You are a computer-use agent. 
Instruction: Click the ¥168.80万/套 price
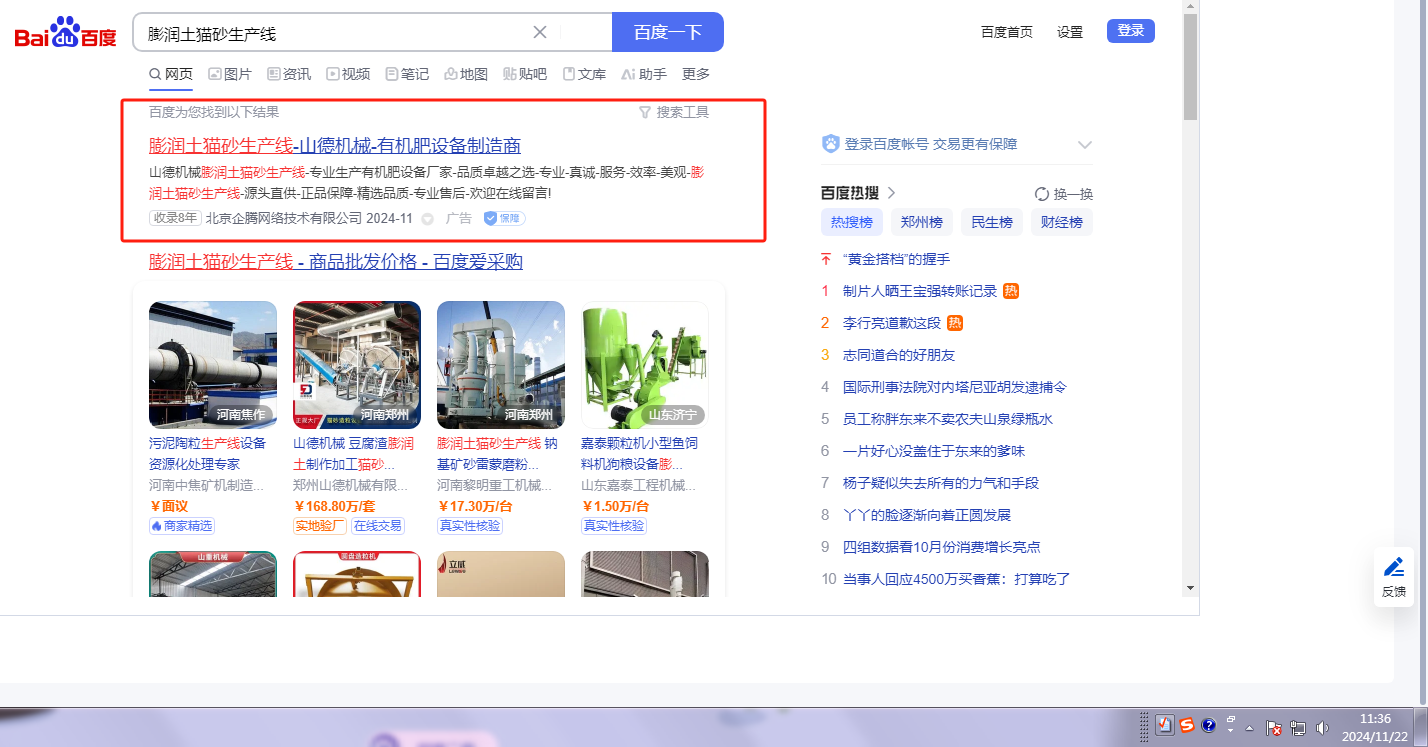[333, 506]
